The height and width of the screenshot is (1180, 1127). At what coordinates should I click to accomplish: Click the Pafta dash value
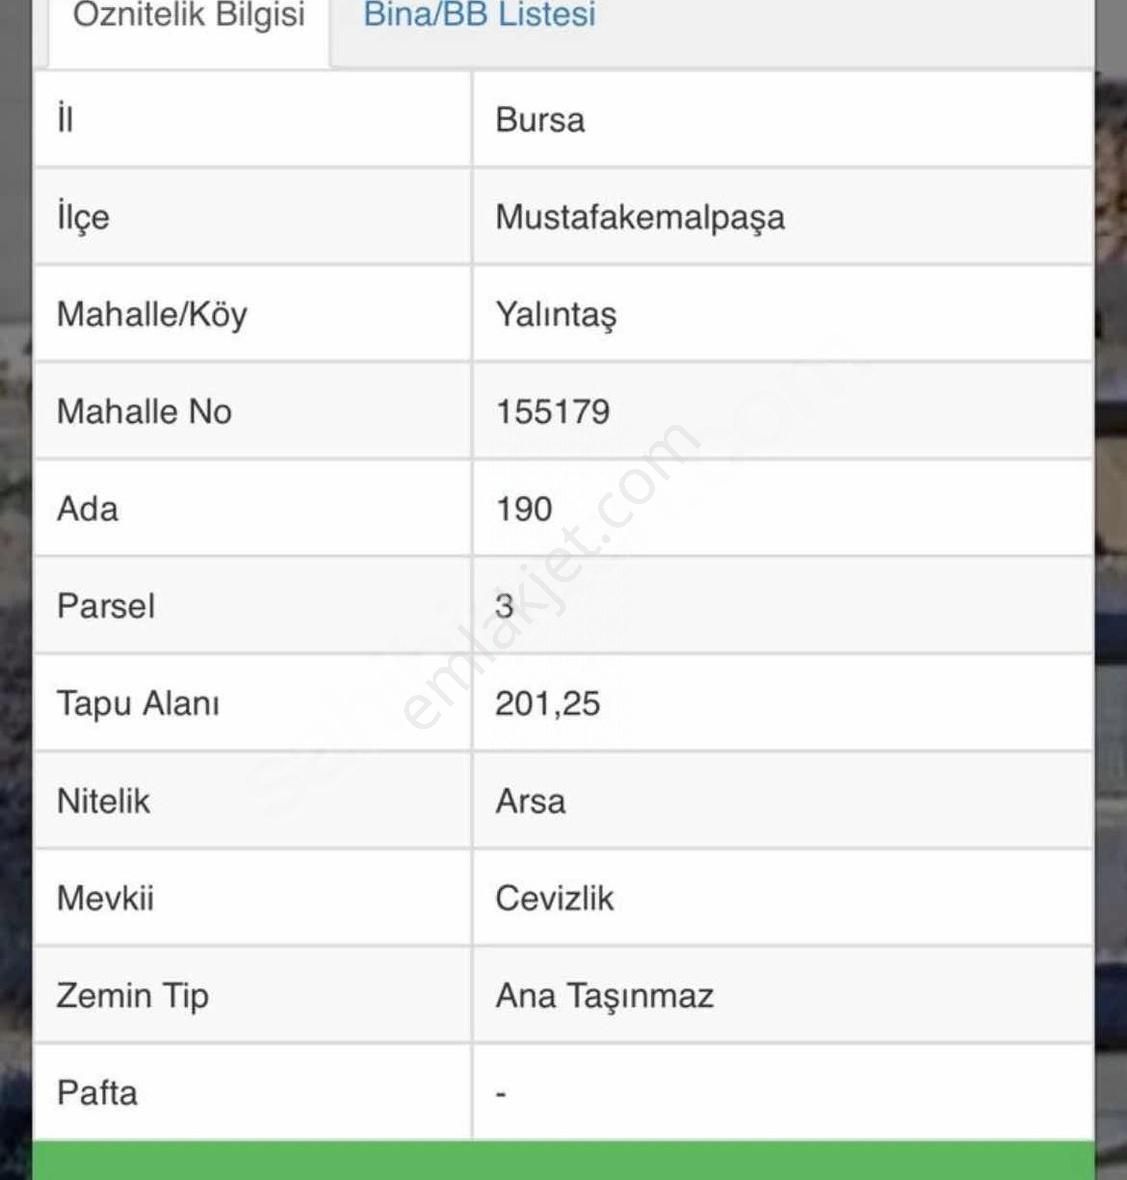[x=501, y=1093]
